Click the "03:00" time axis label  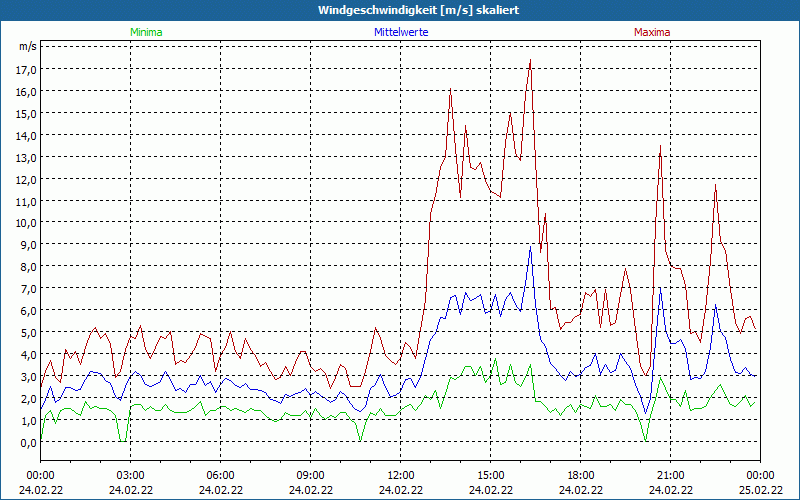131,476
